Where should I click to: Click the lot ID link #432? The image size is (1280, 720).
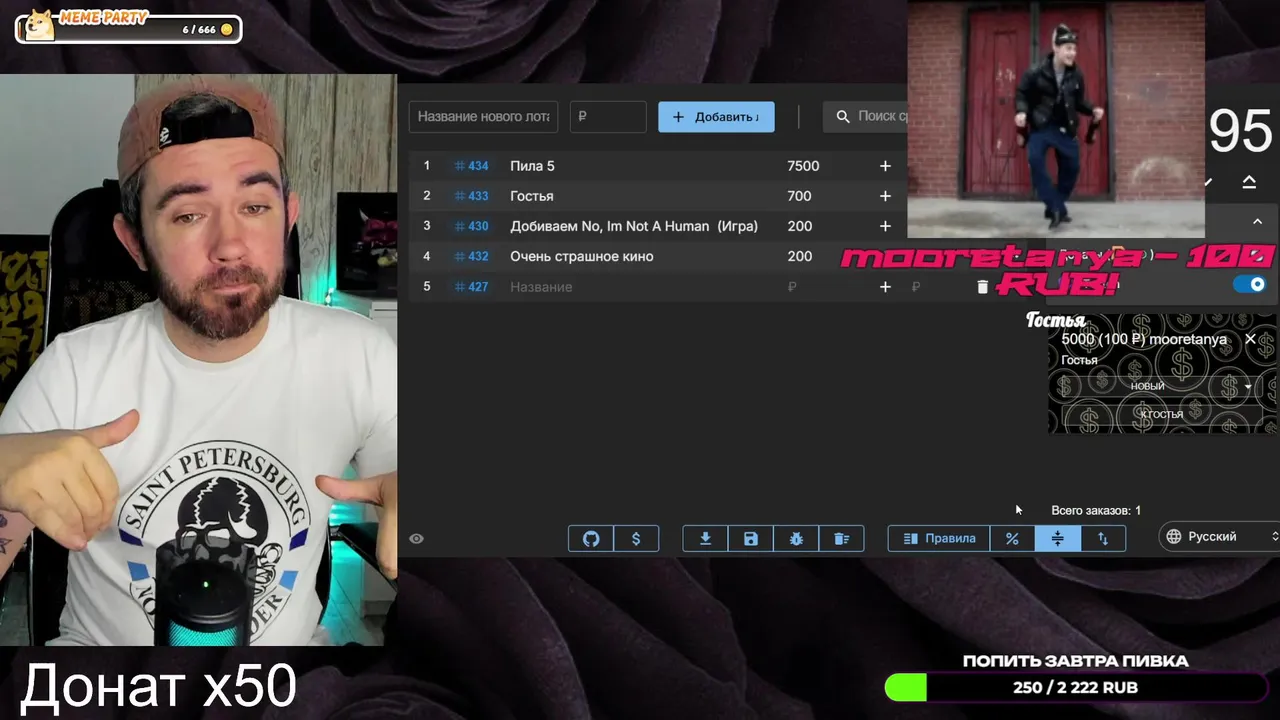click(471, 256)
